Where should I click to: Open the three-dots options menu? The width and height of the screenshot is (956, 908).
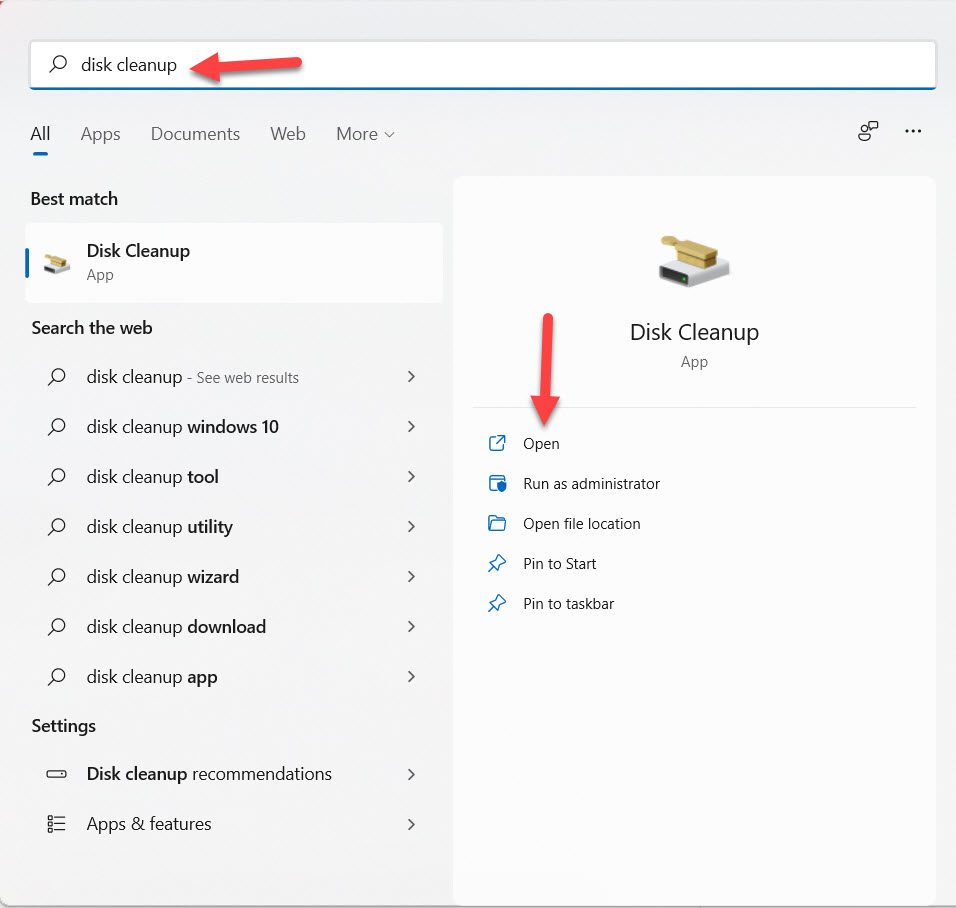click(912, 131)
